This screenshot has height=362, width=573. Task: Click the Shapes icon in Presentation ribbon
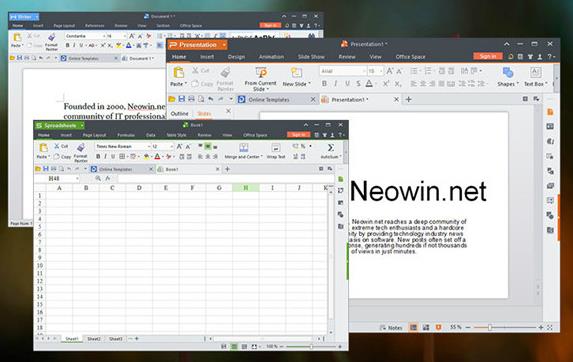click(508, 73)
